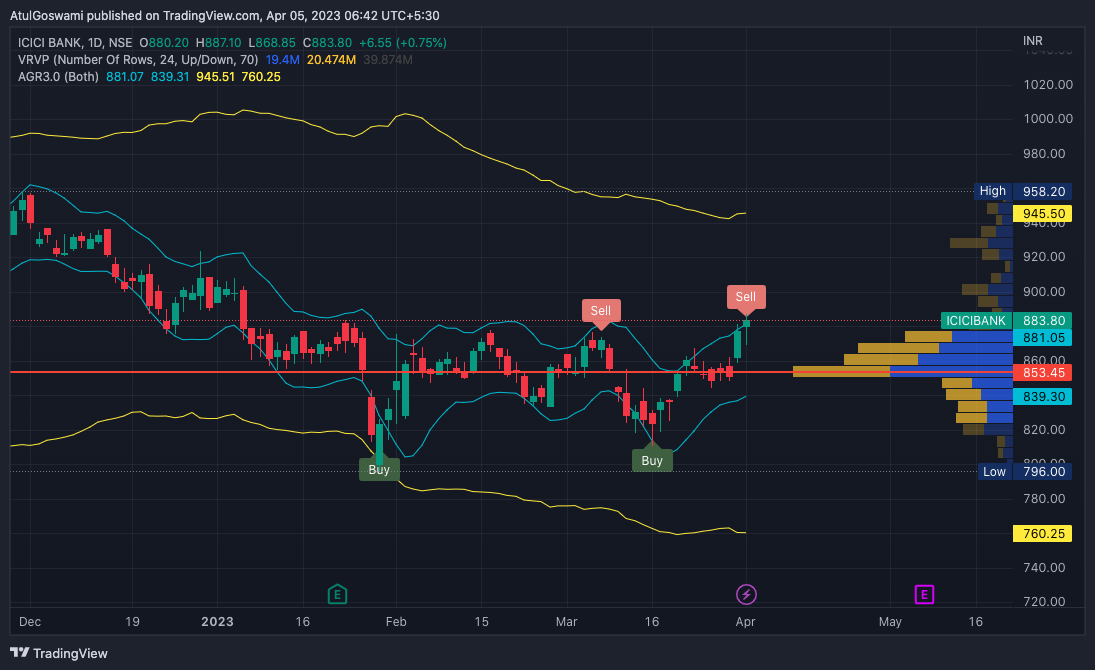
Task: Click the VRVP 19.4M up volume value
Action: point(282,60)
